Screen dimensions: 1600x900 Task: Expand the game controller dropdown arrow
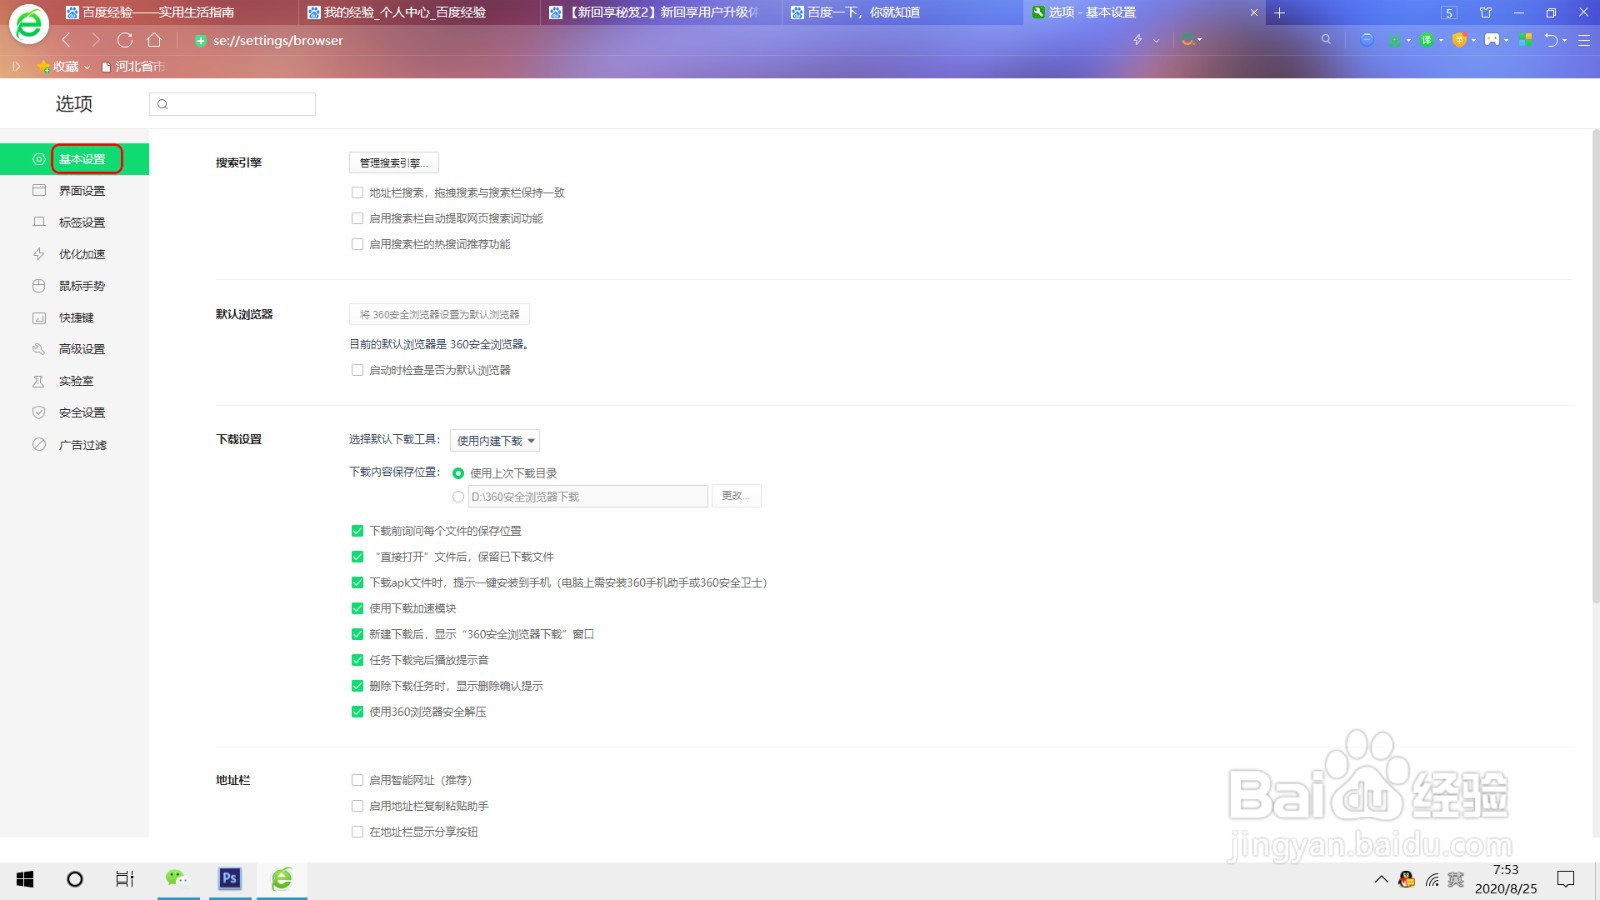[1506, 40]
